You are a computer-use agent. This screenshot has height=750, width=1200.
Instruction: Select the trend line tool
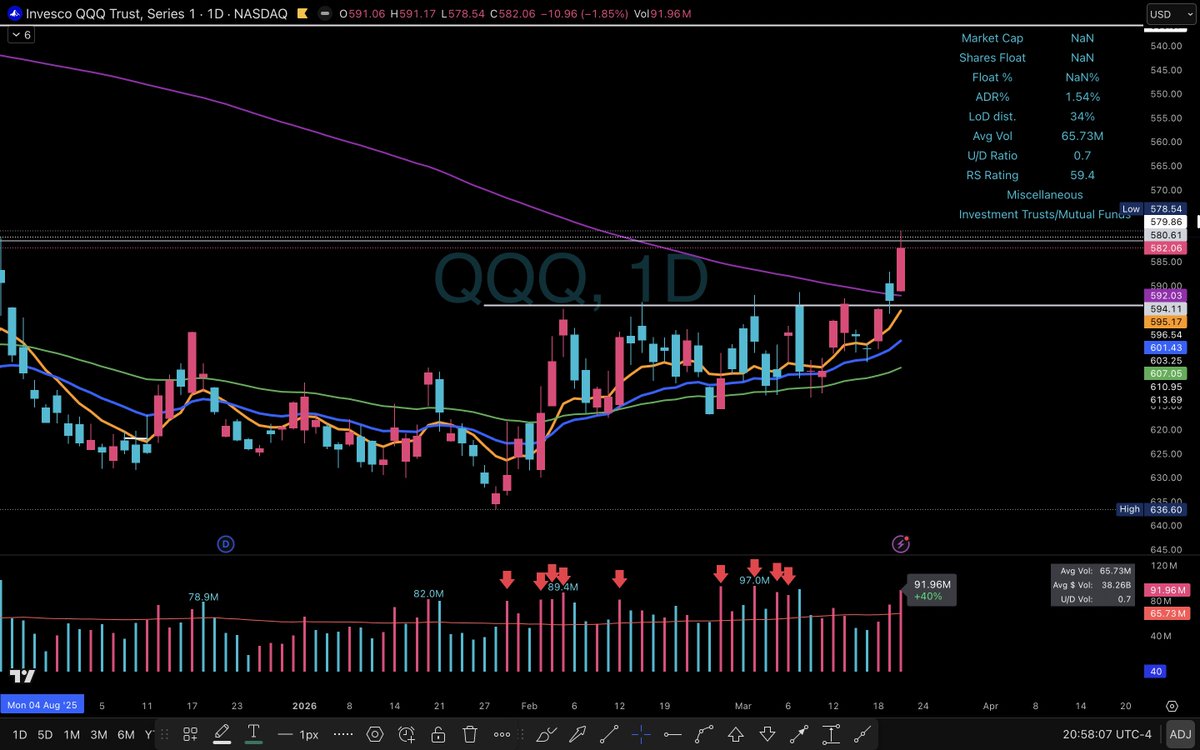[610, 733]
